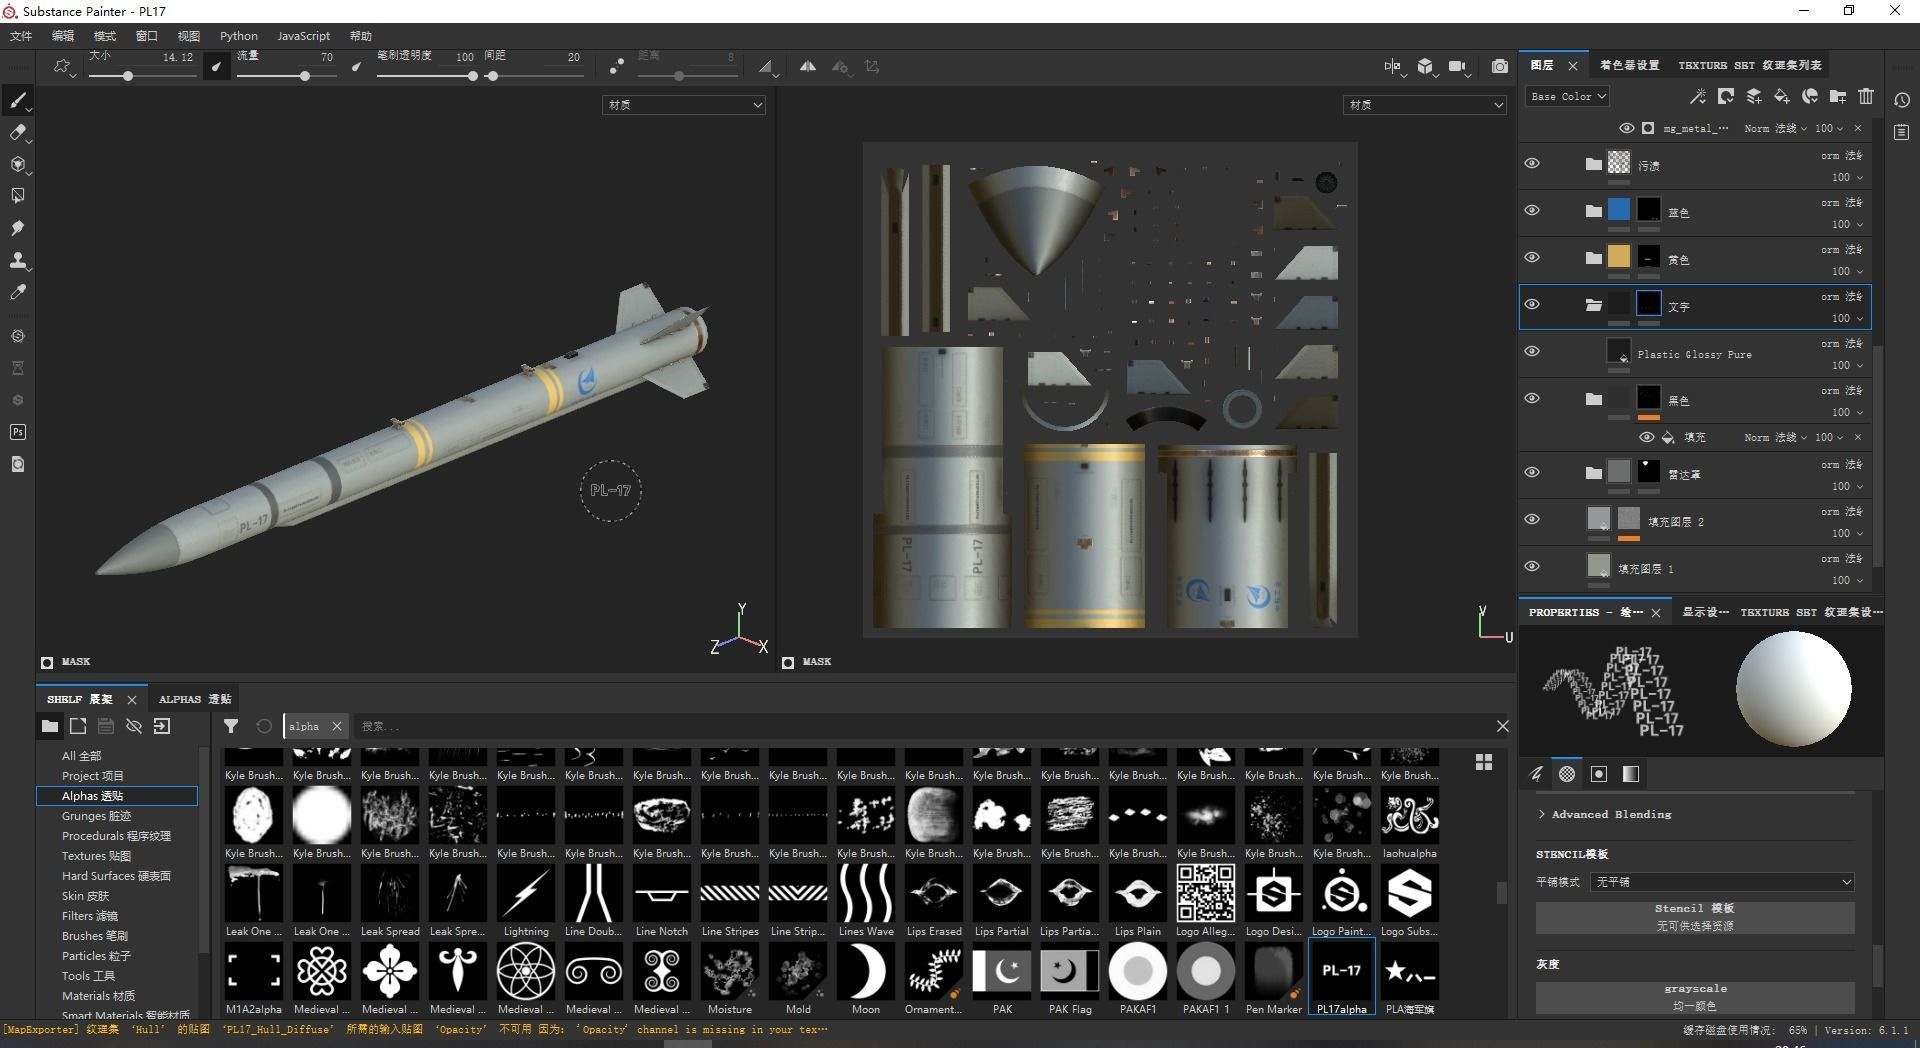
Task: Click the lazy mouse dots icon
Action: (x=616, y=66)
